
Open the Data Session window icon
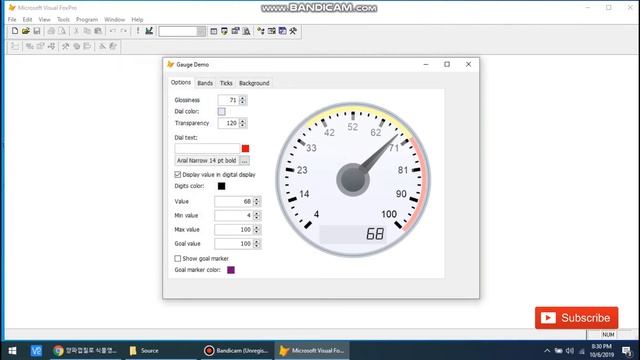[x=224, y=31]
